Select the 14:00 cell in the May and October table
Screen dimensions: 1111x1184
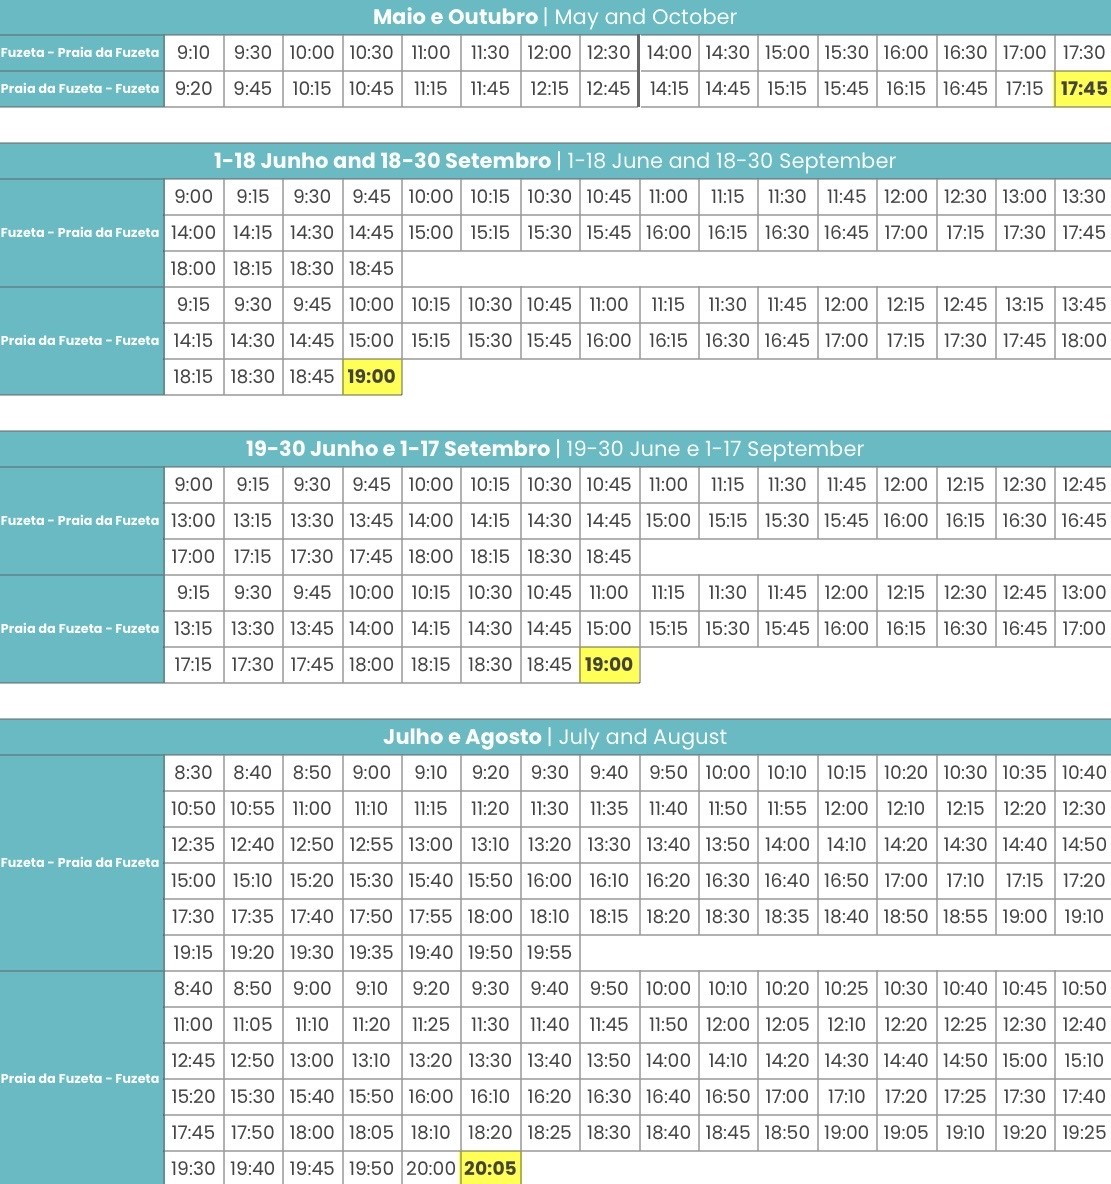point(668,52)
